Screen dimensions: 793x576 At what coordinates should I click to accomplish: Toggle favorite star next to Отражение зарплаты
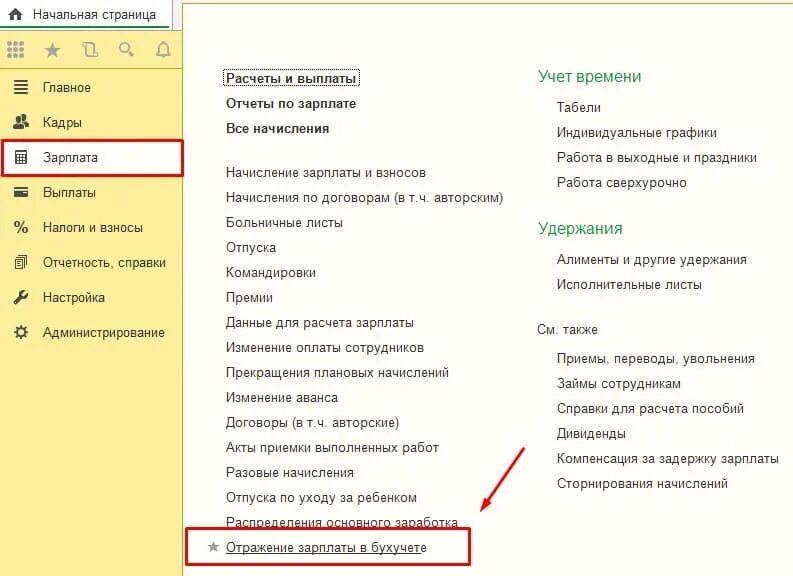[213, 547]
